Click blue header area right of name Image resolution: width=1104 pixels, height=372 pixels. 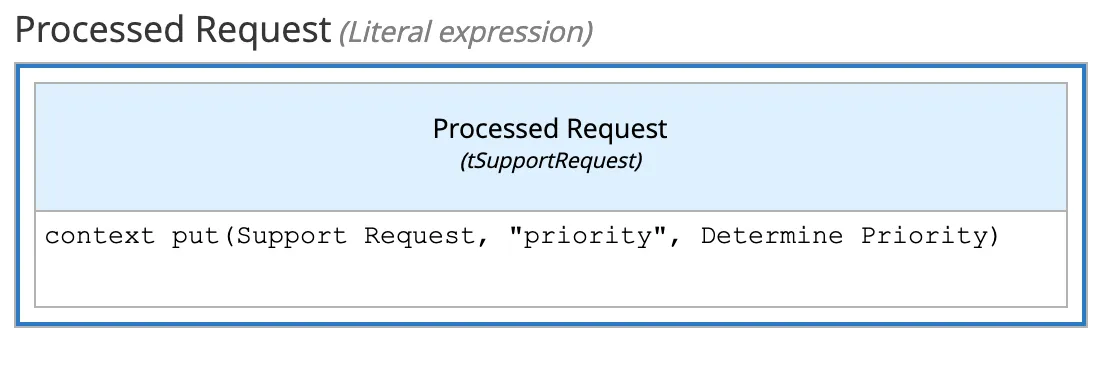pos(867,147)
